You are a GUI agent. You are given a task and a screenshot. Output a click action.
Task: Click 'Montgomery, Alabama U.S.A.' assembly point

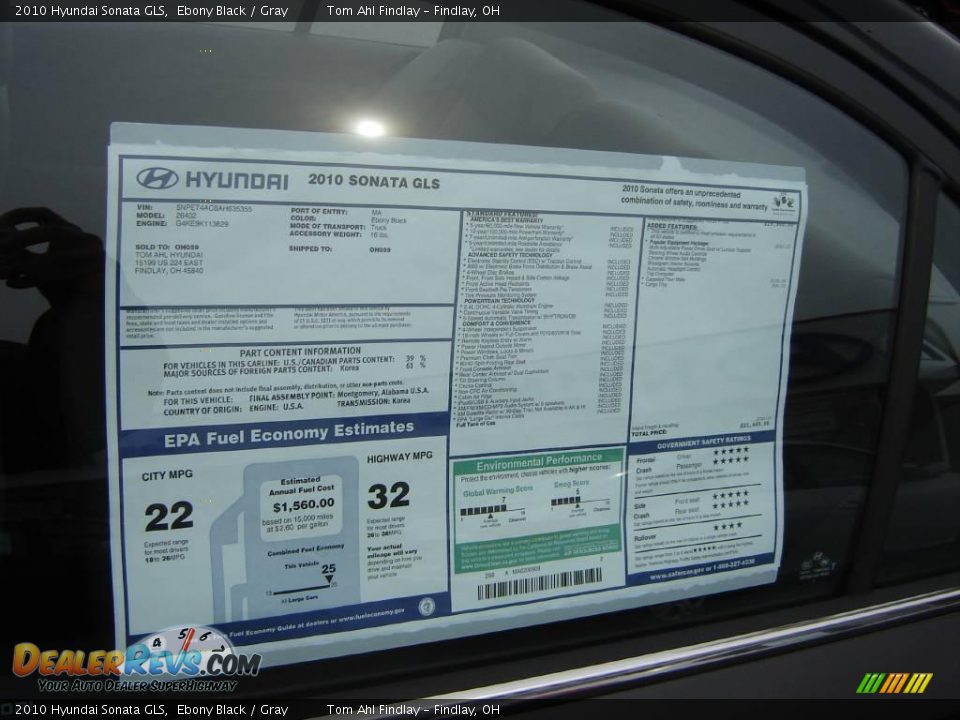click(383, 393)
